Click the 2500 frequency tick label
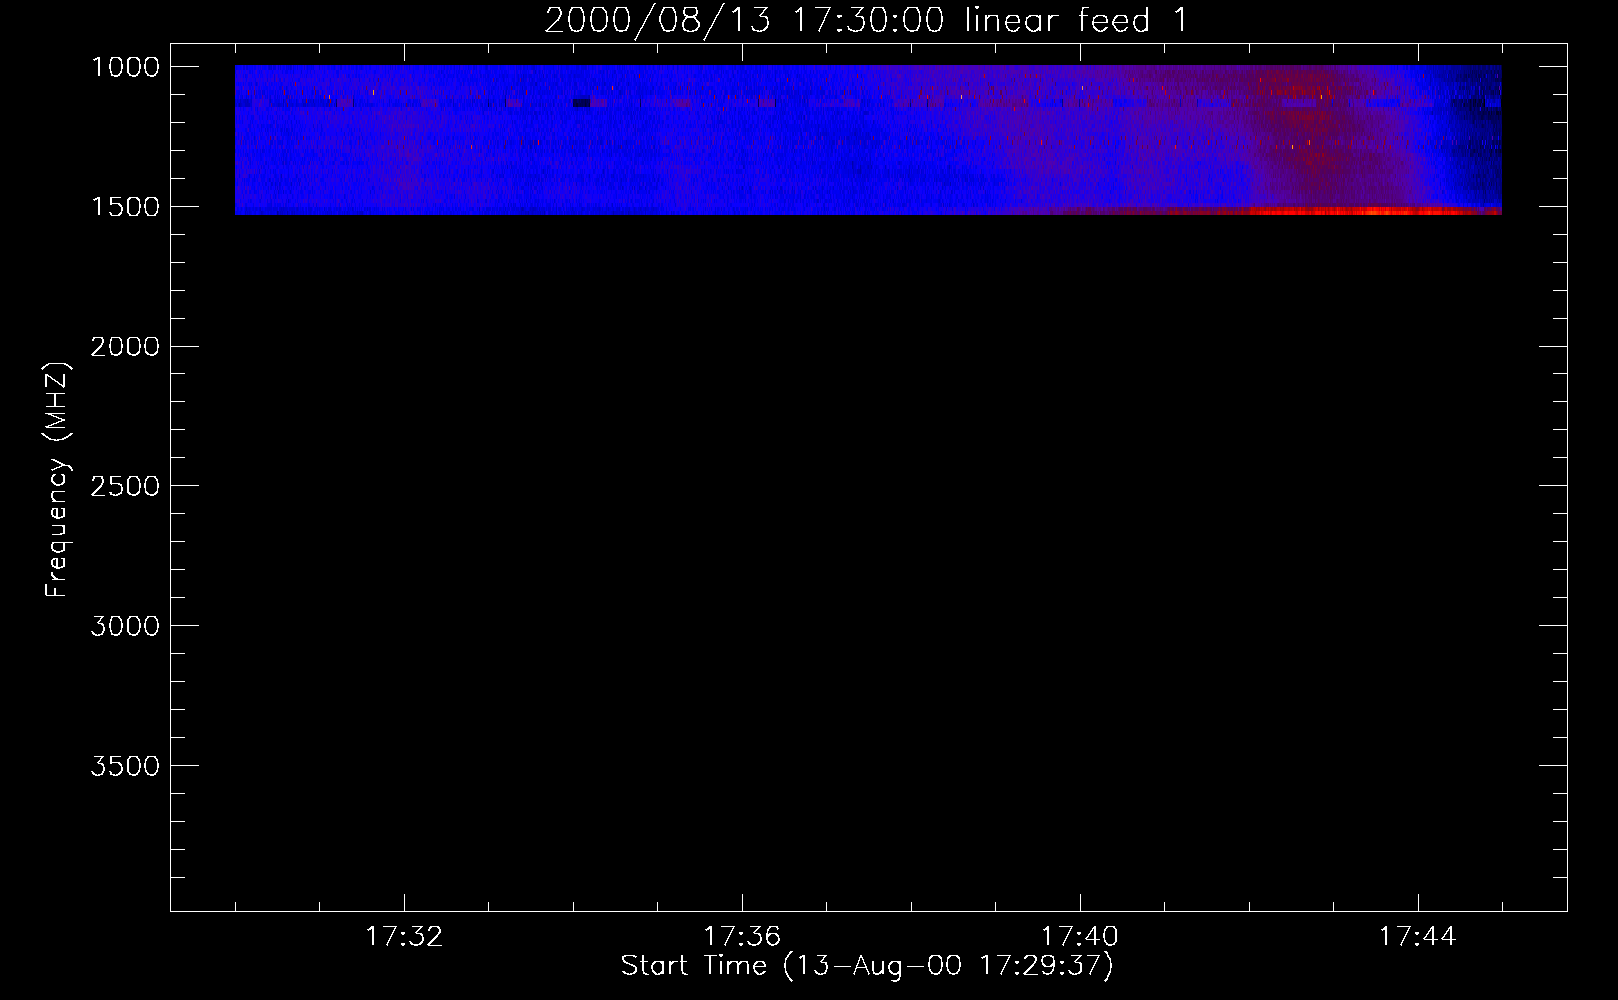The image size is (1618, 1000). 125,486
